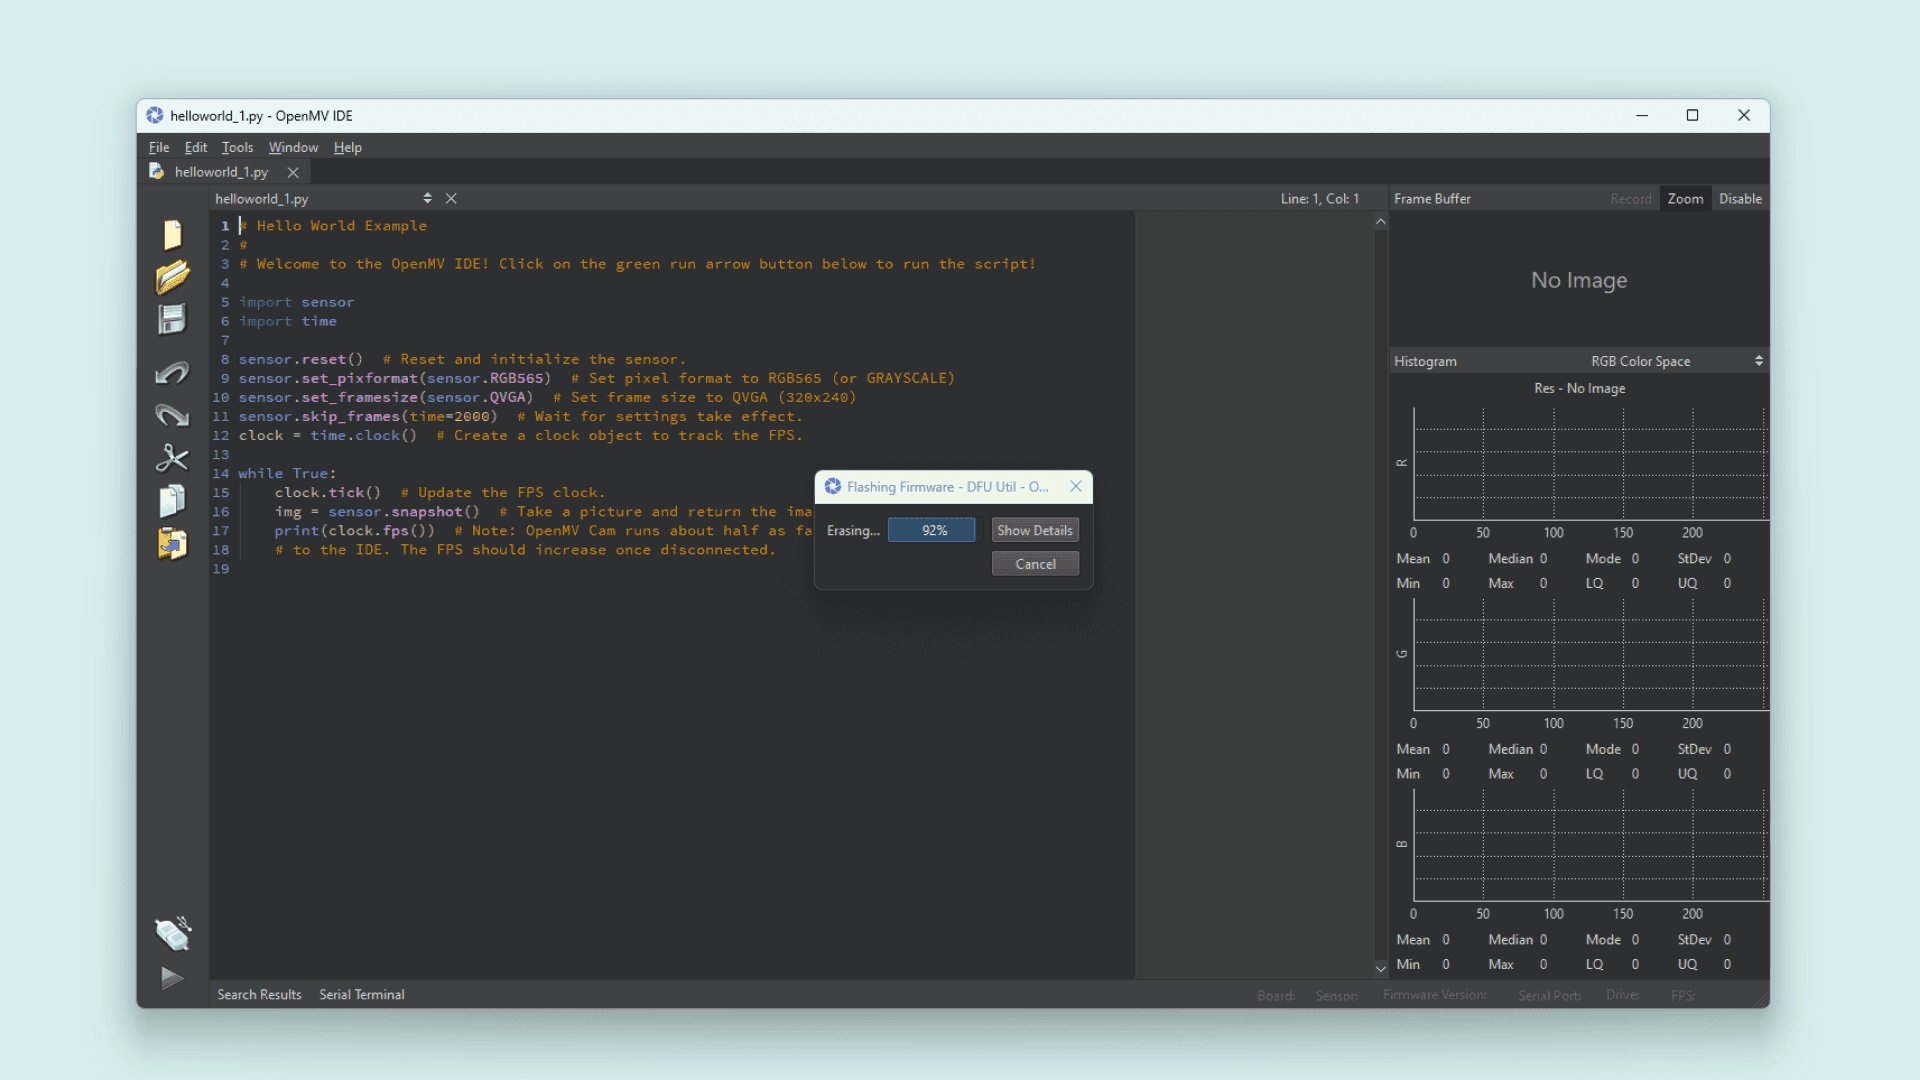Disable the Frame Buffer view

pos(1740,198)
